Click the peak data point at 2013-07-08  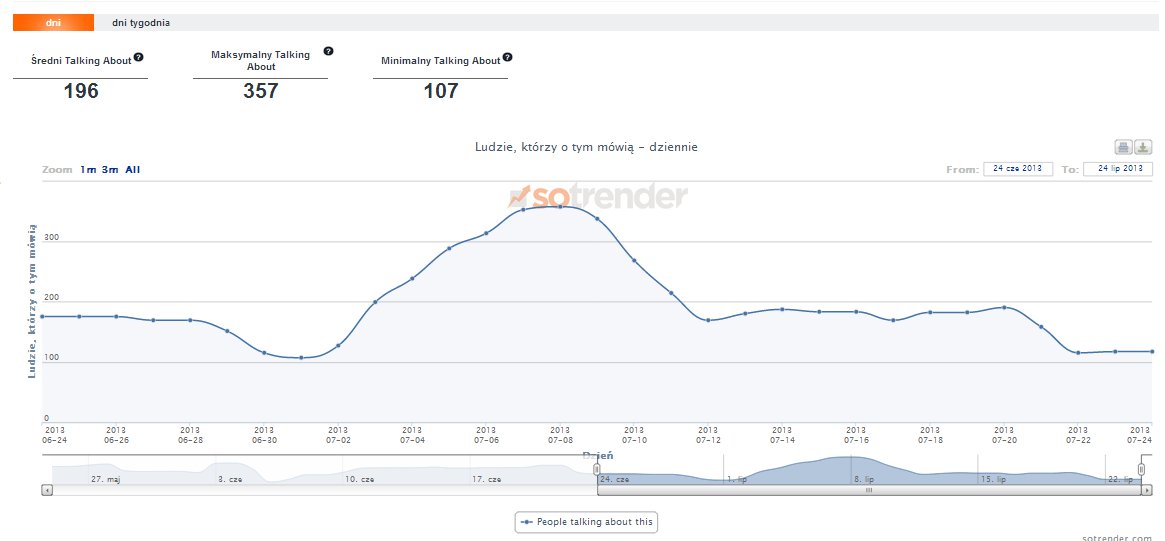[x=560, y=207]
